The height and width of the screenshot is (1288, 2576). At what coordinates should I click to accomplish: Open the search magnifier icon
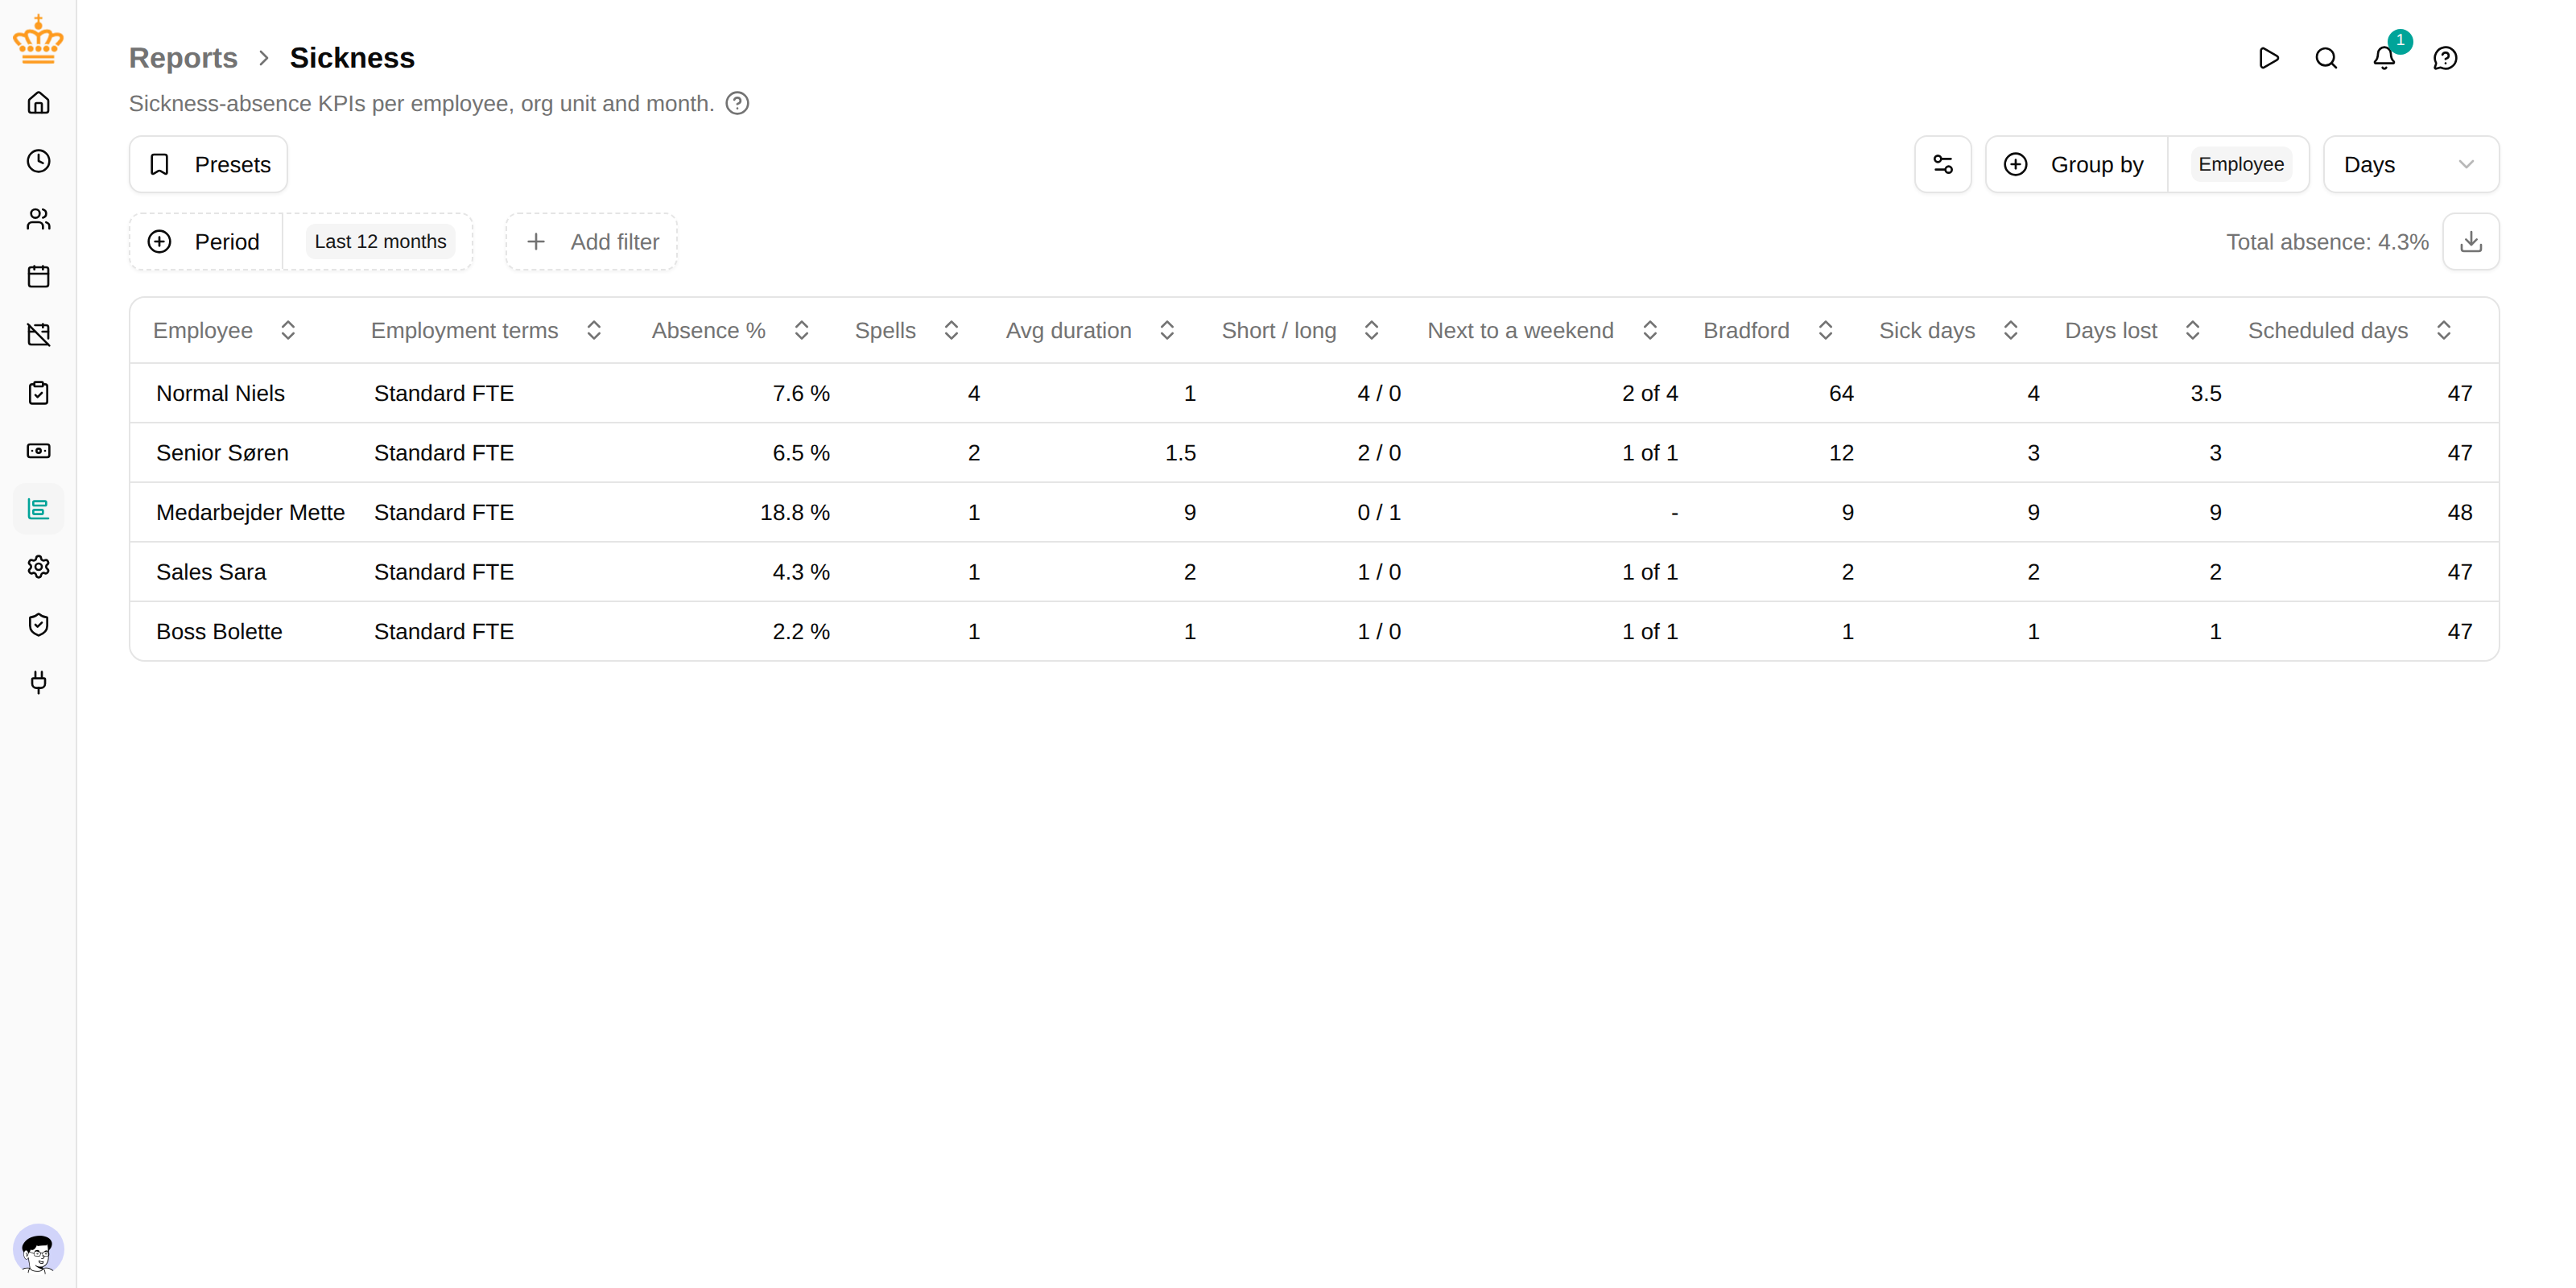pos(2327,58)
